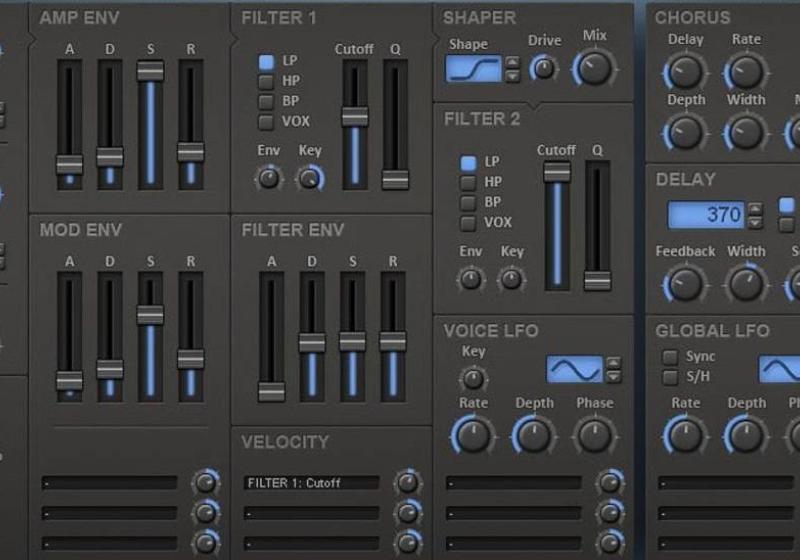Click first Mod Env modulation amount knob
800x560 pixels.
click(x=206, y=482)
